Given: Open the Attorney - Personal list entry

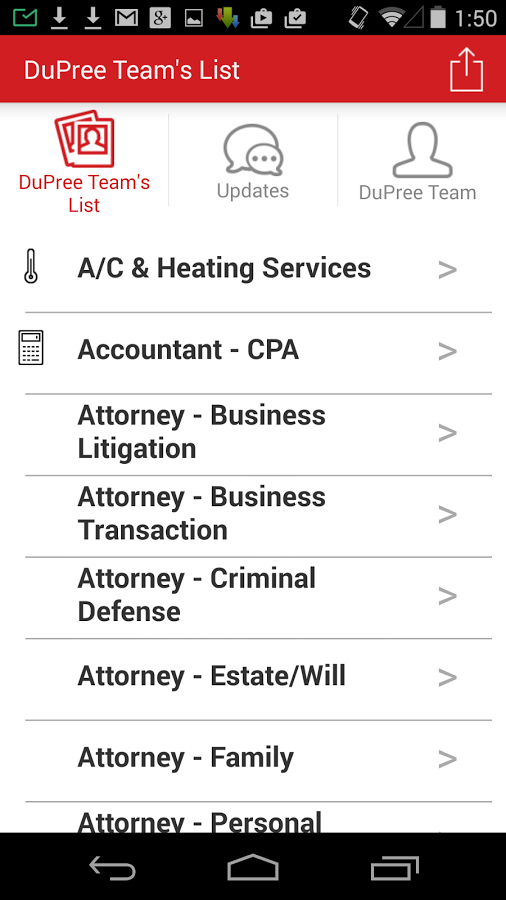Looking at the screenshot, I should [x=258, y=818].
